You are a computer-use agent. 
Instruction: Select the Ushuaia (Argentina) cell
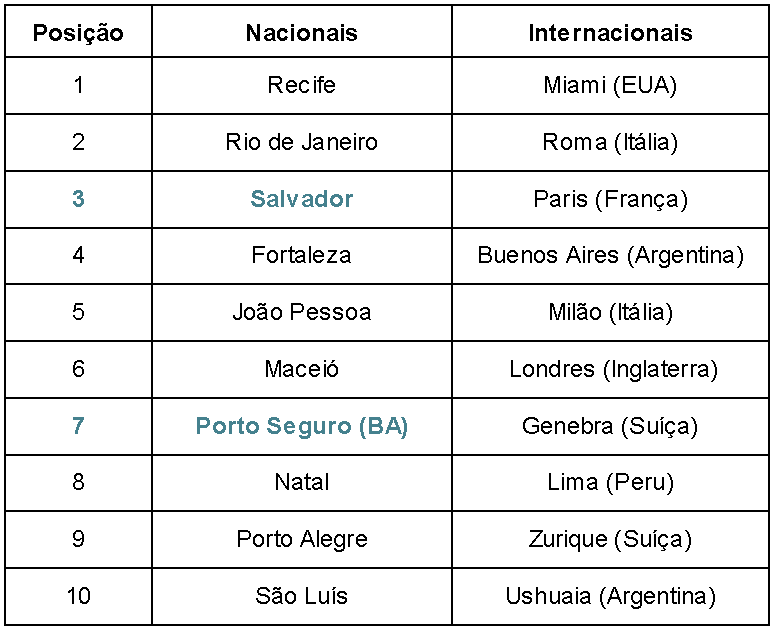[610, 597]
